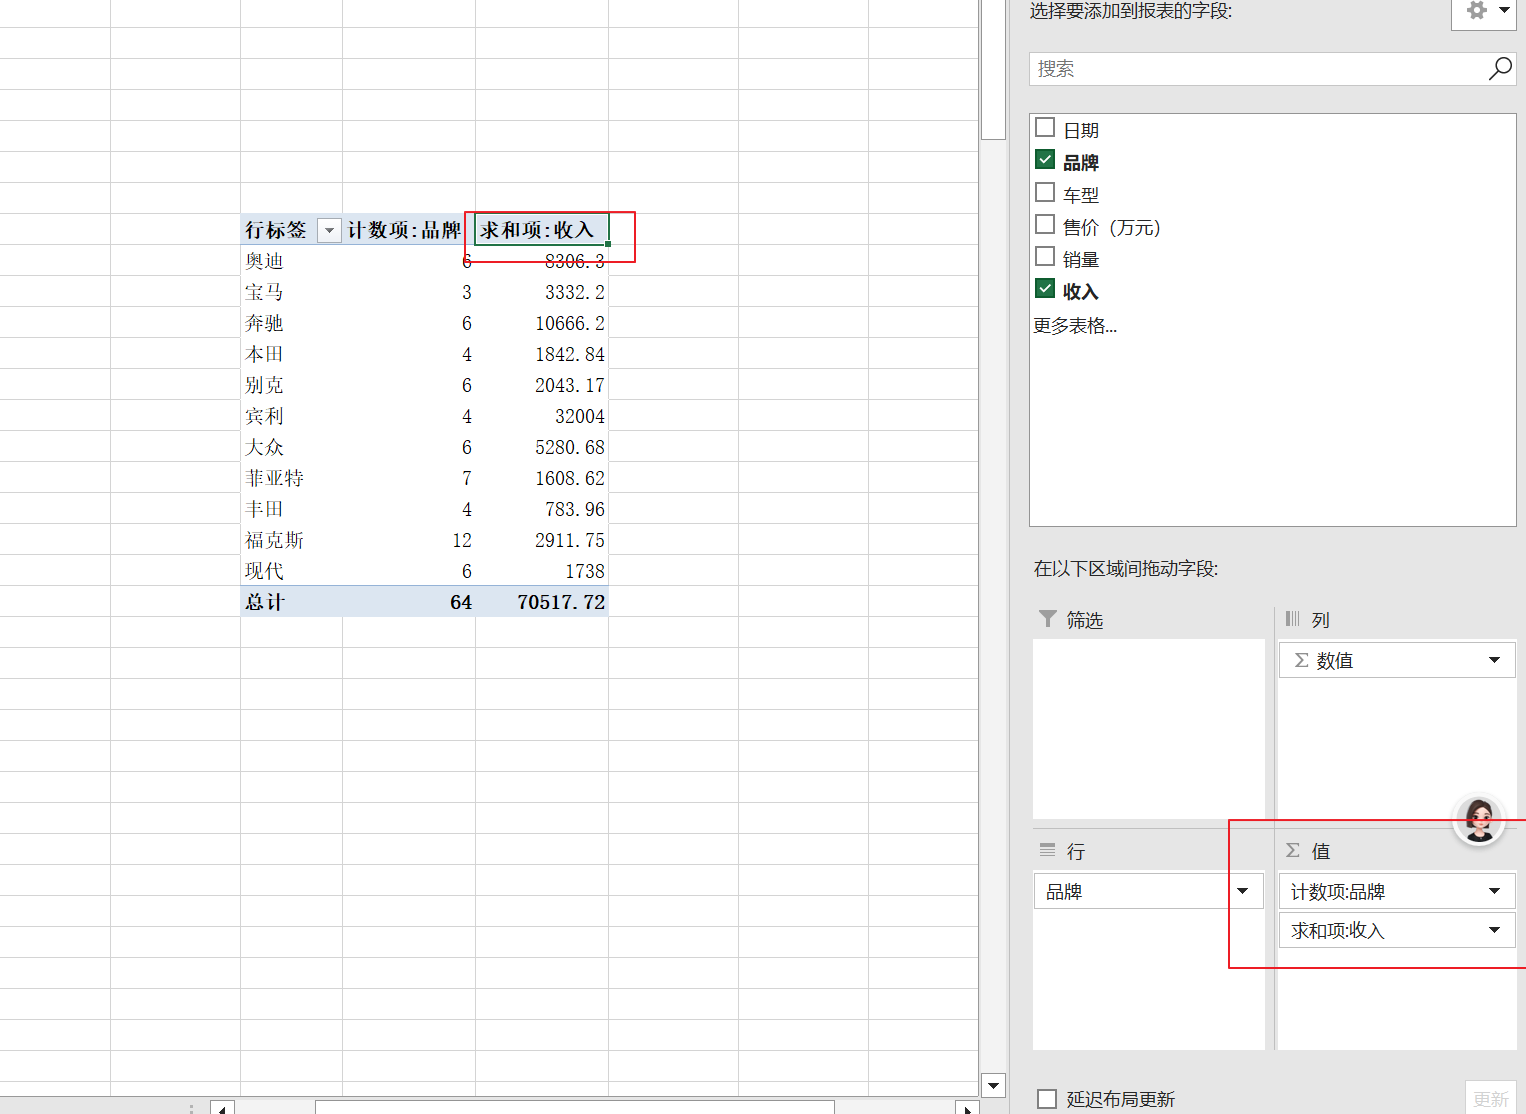Open the 计数项:品牌 value field dropdown
The height and width of the screenshot is (1114, 1526).
tap(1494, 891)
